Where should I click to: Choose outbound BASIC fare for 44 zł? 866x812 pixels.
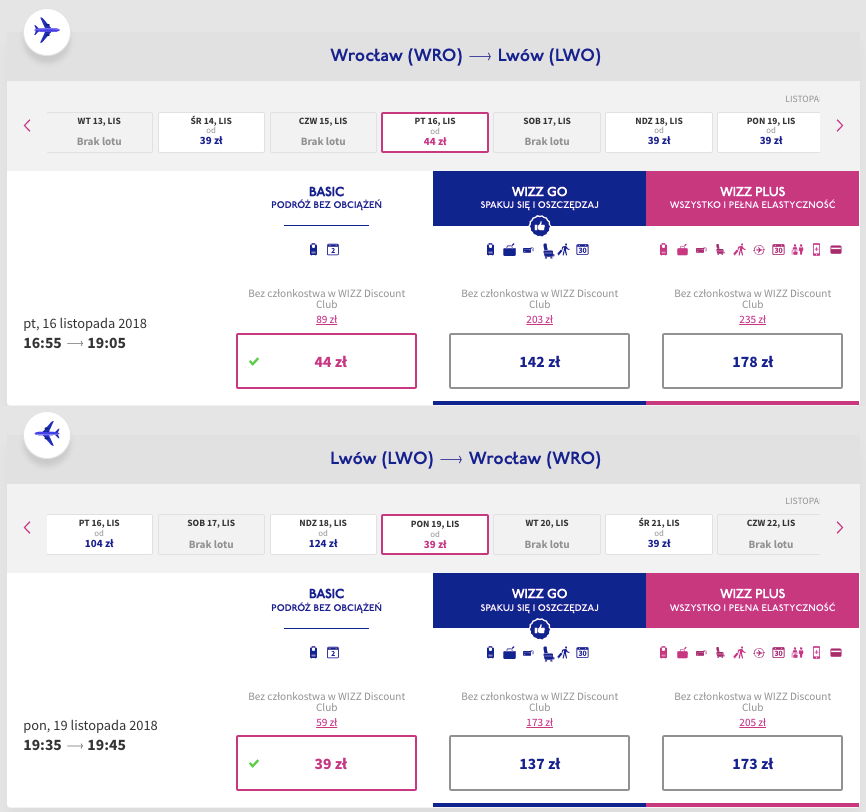click(326, 361)
